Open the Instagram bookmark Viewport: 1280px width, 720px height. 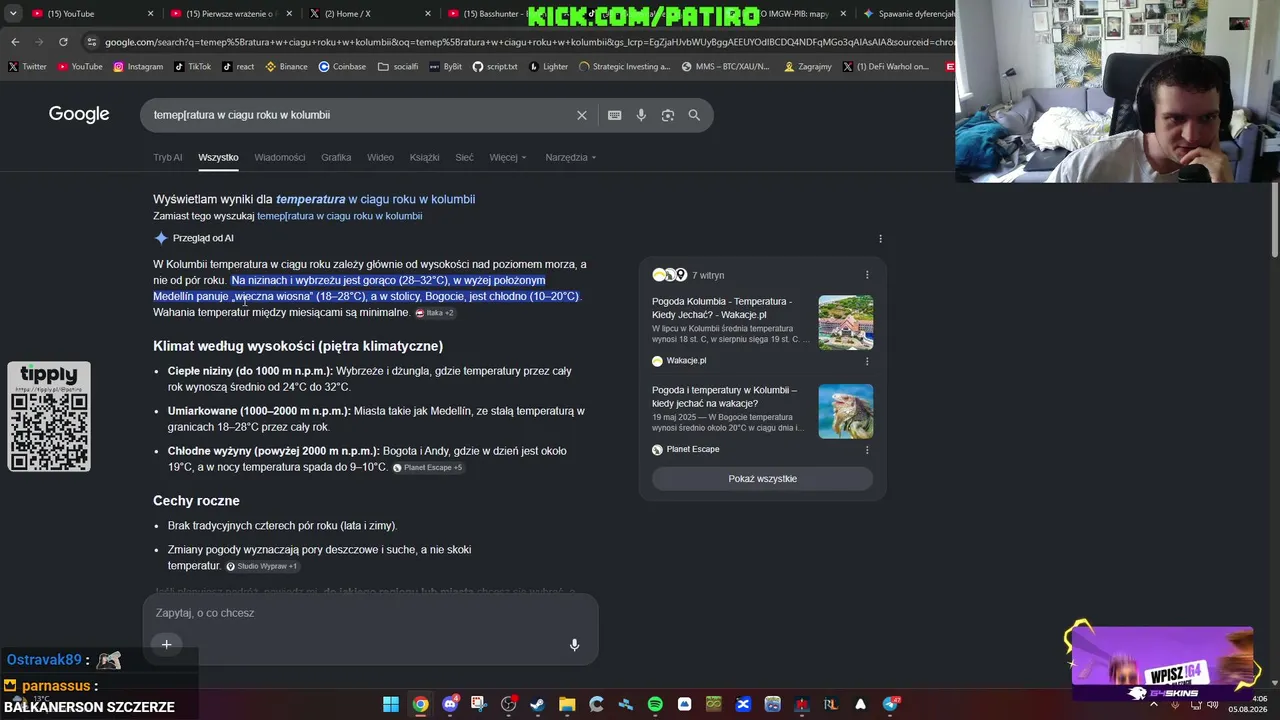point(138,67)
